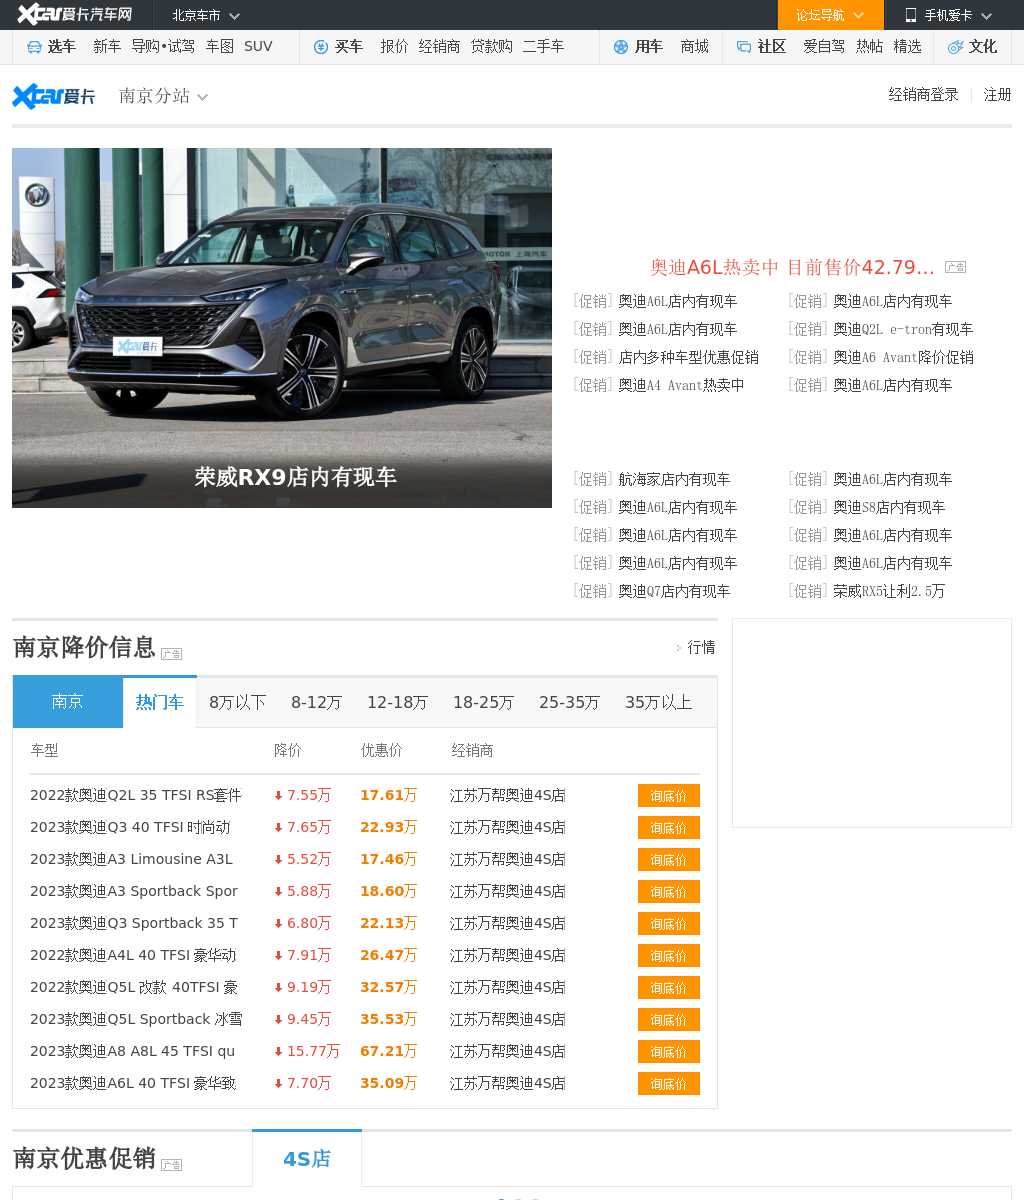1024x1200 pixels.
Task: Open the 荣威RX9 banner image
Action: coord(282,327)
